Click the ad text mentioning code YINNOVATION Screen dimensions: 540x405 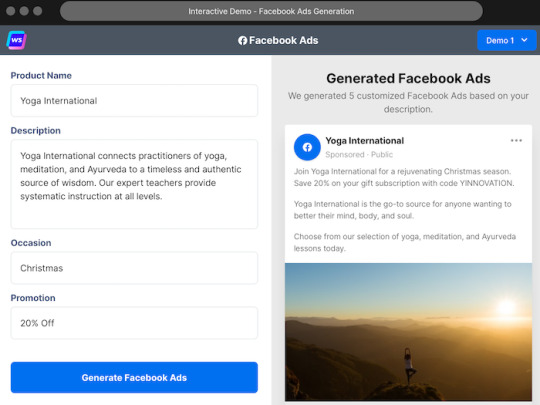point(404,177)
